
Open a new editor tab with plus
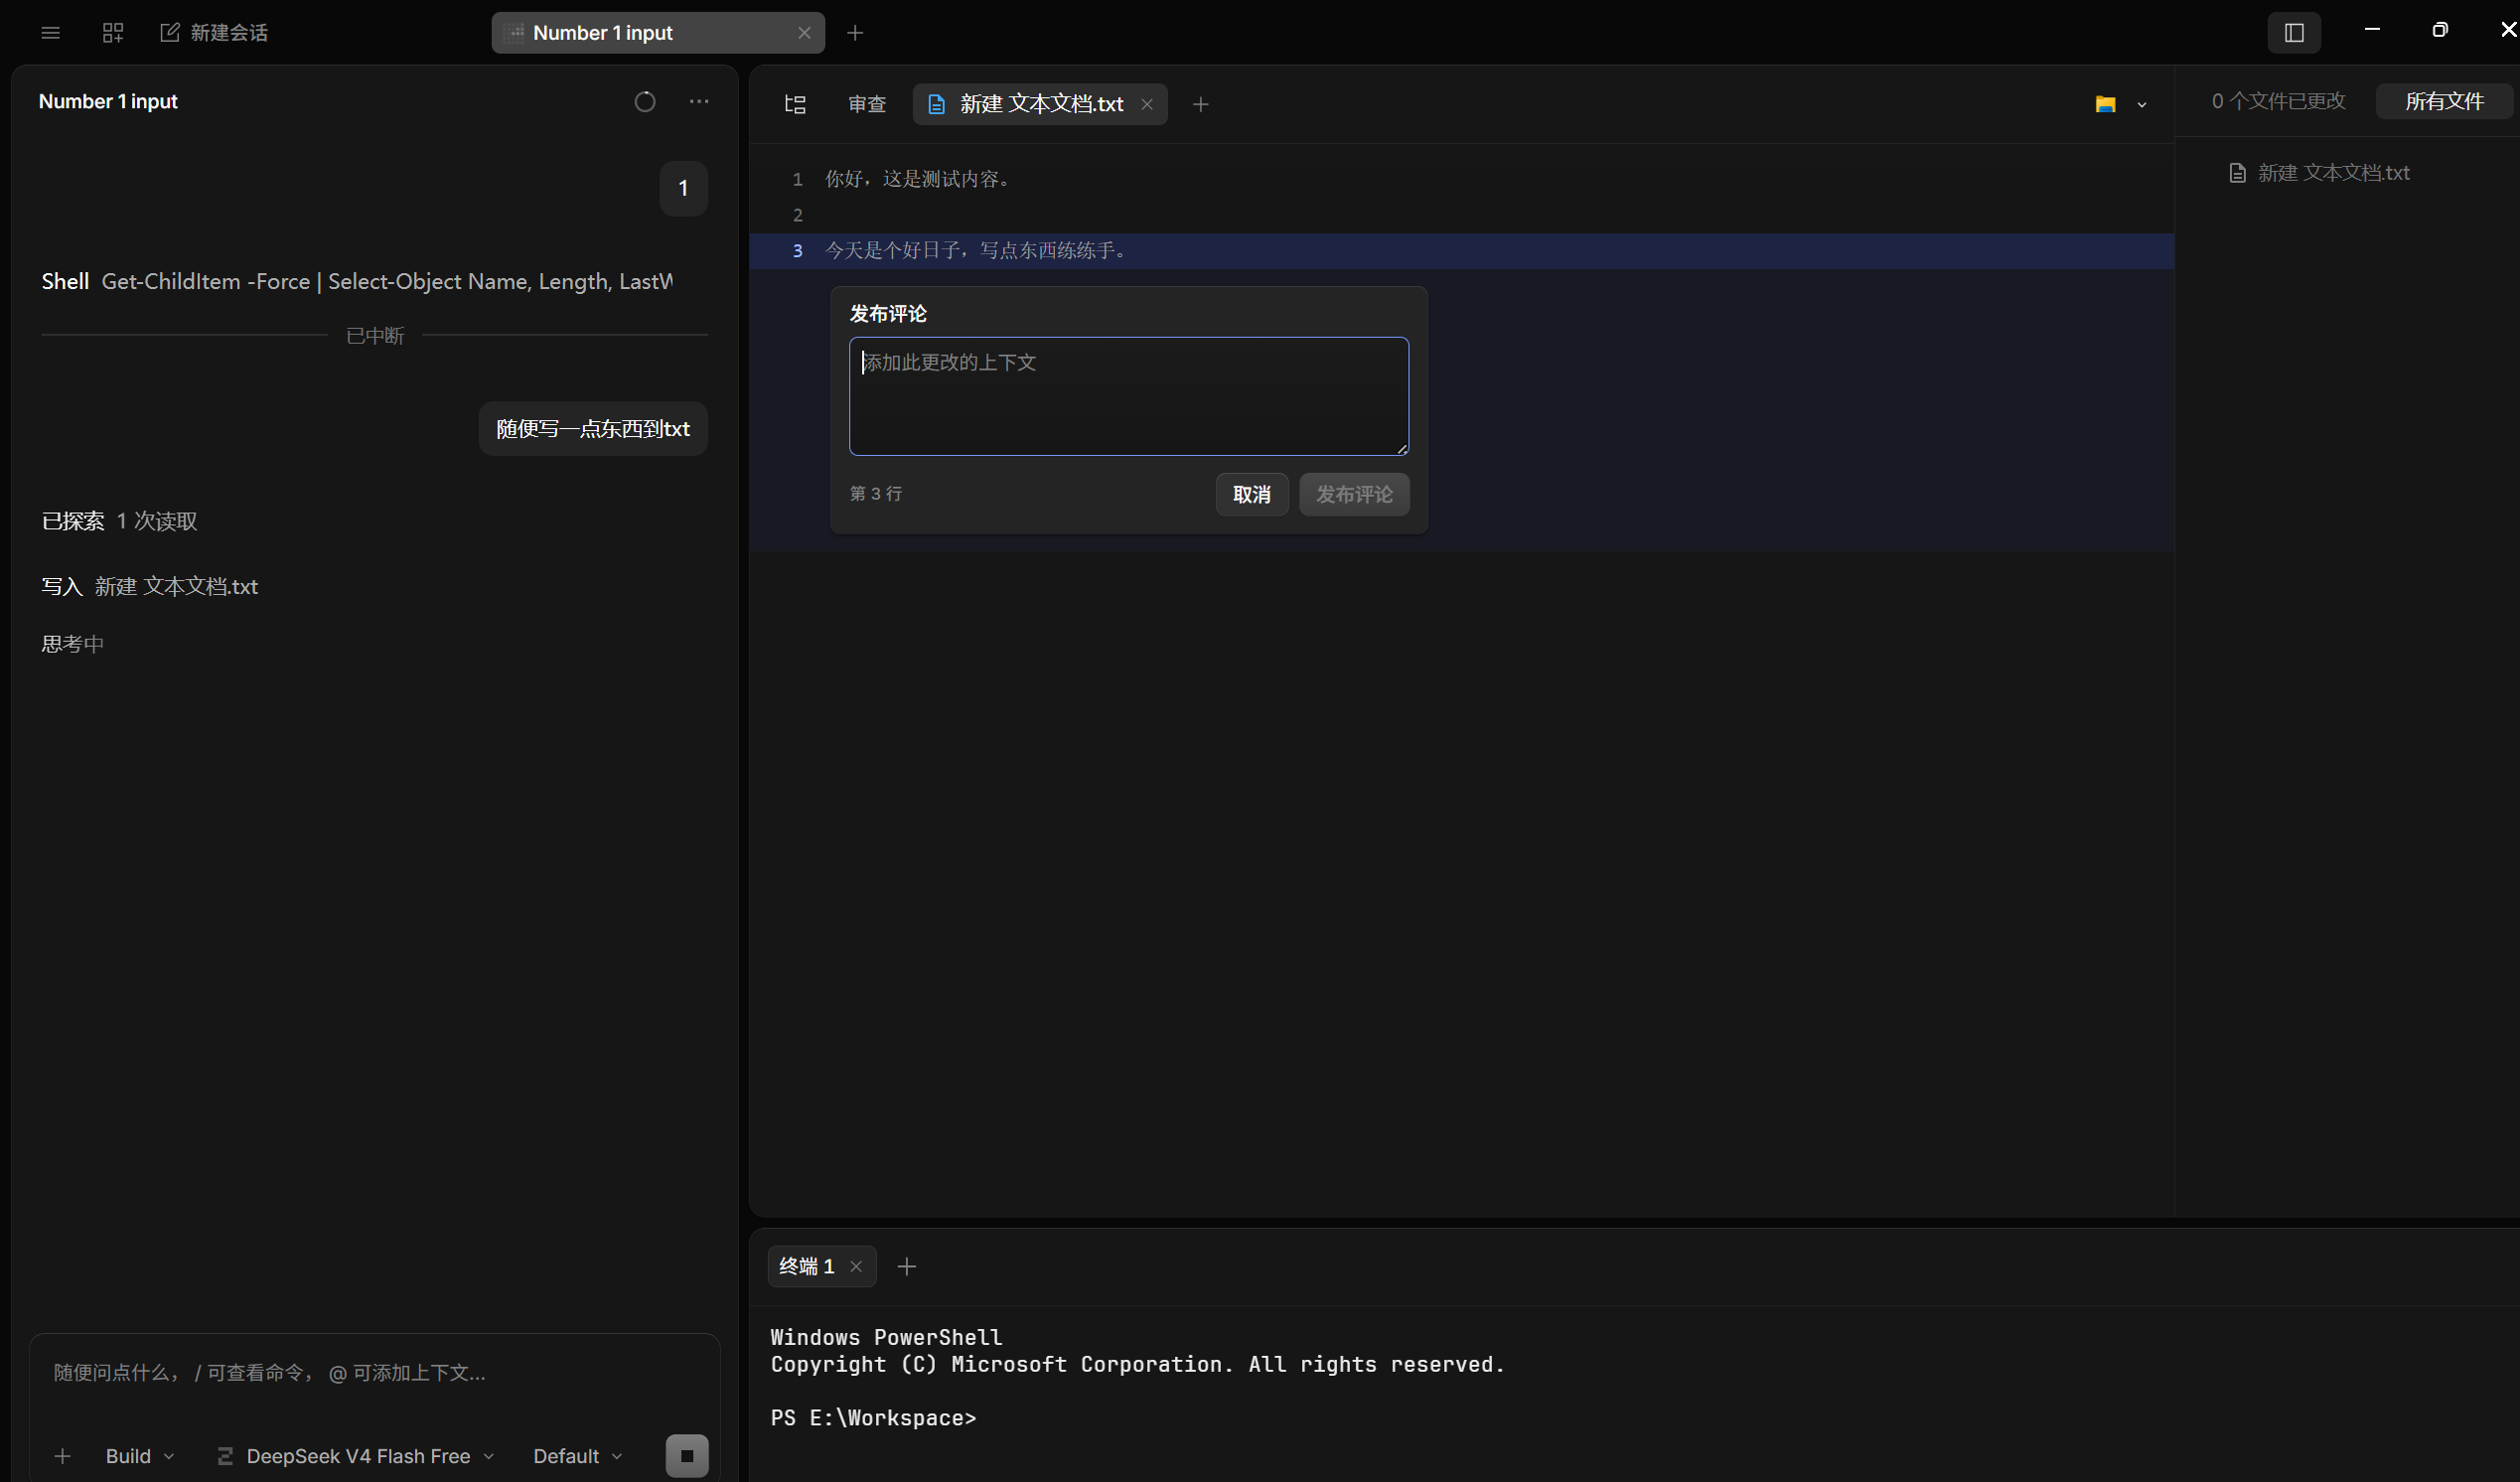[1201, 104]
